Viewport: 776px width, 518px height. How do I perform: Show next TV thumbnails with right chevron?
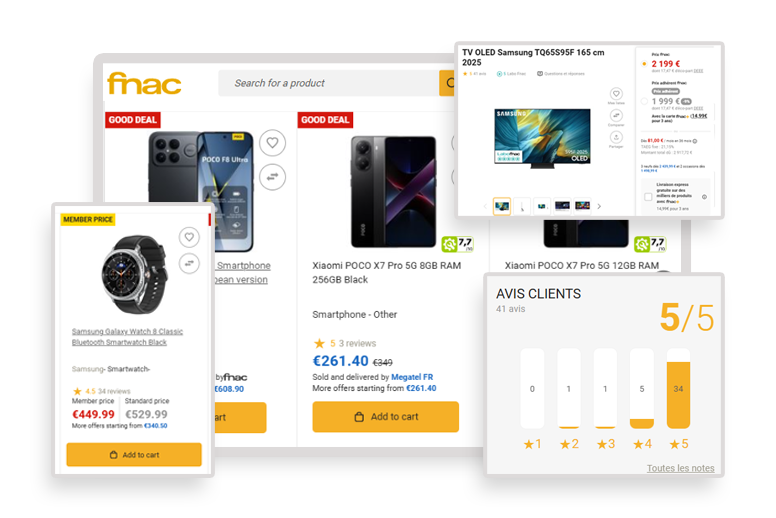coord(599,206)
